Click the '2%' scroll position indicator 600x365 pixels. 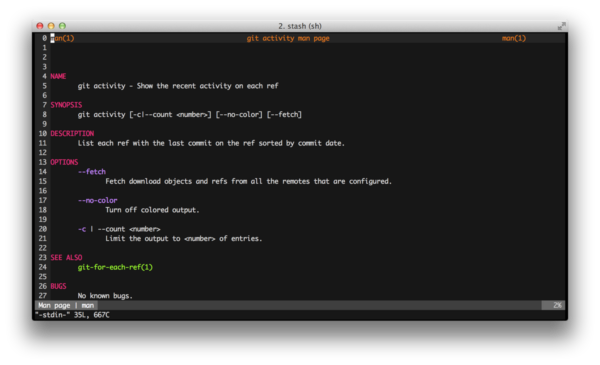(558, 305)
